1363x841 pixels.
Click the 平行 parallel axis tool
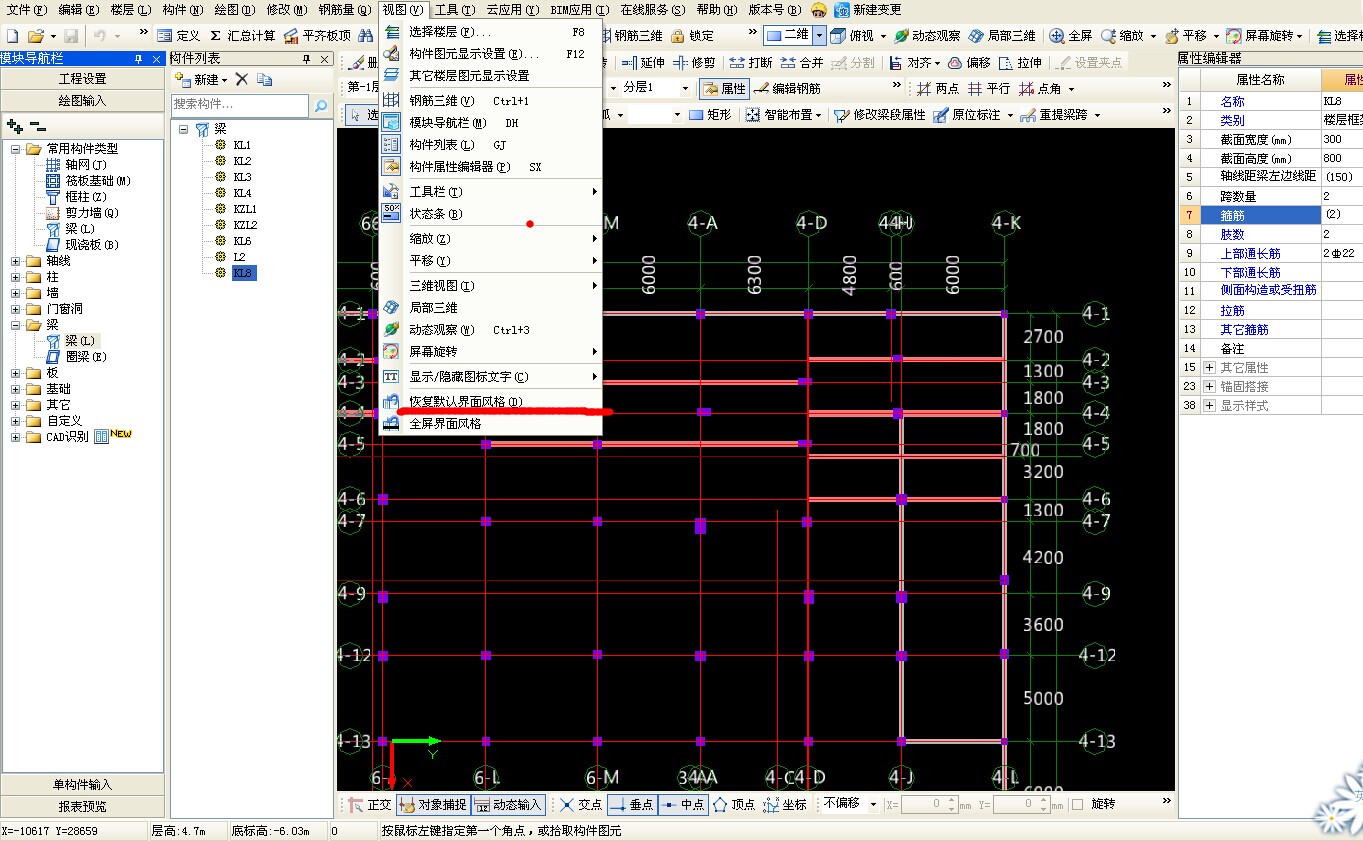tap(988, 88)
